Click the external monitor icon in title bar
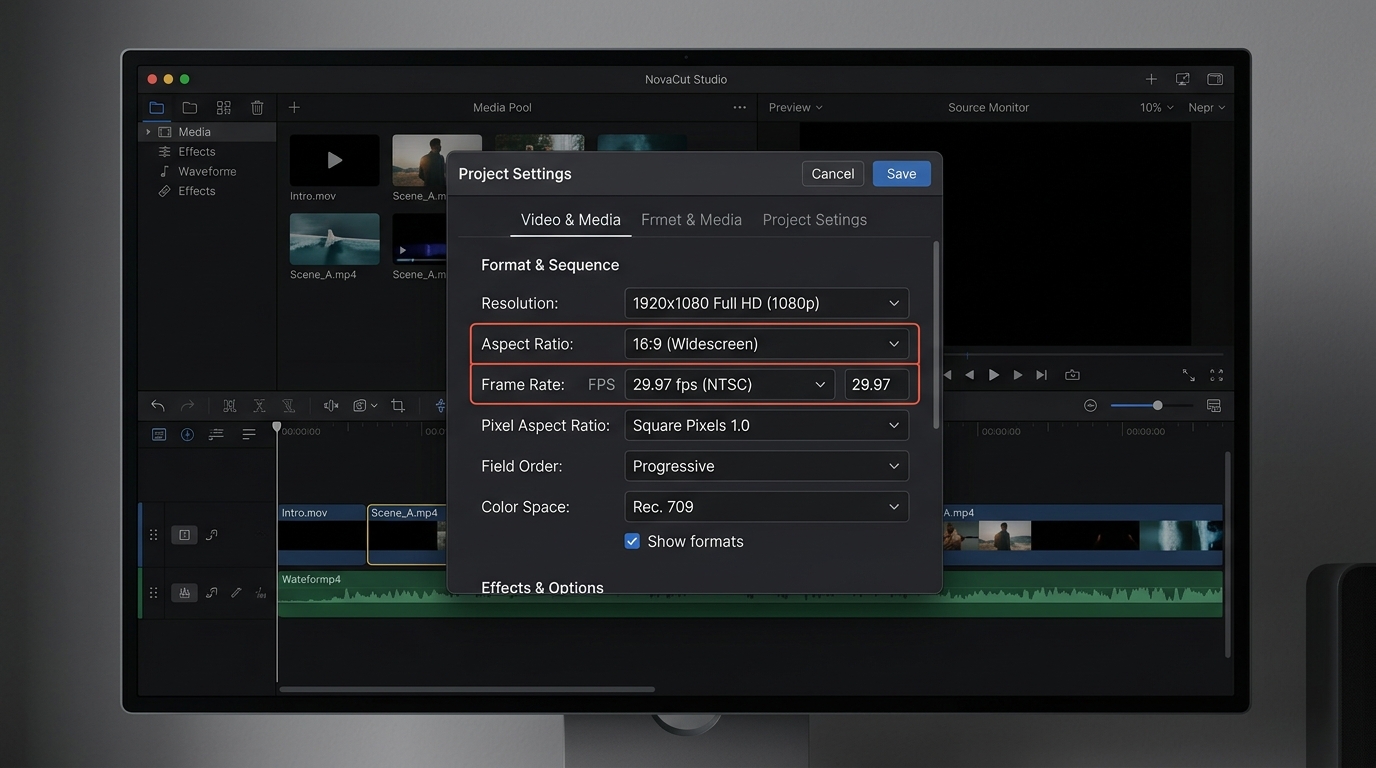Image resolution: width=1376 pixels, height=768 pixels. point(1183,79)
